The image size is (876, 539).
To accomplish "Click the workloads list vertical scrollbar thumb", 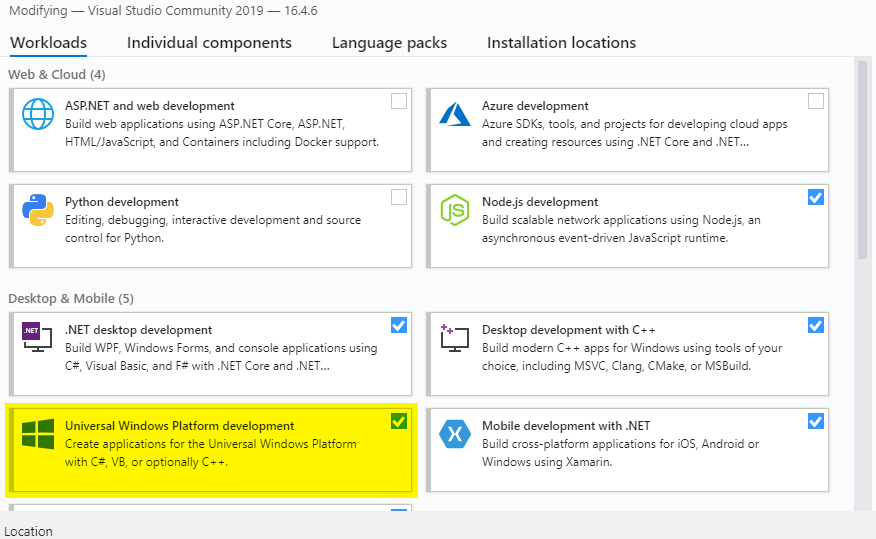I will pos(862,159).
